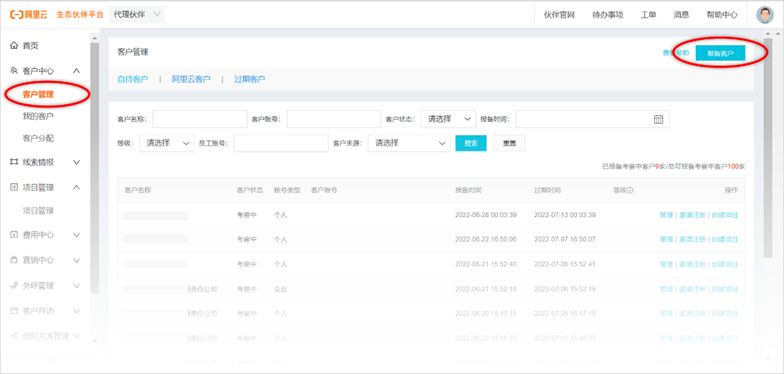Click 邀请注册 in the 2022-06-28 00:03:39 row

point(692,215)
